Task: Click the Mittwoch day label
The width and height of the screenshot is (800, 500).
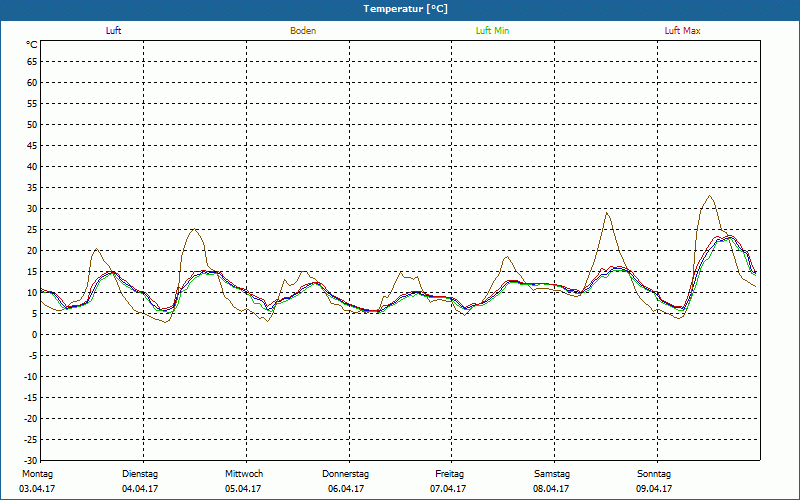Action: [244, 474]
